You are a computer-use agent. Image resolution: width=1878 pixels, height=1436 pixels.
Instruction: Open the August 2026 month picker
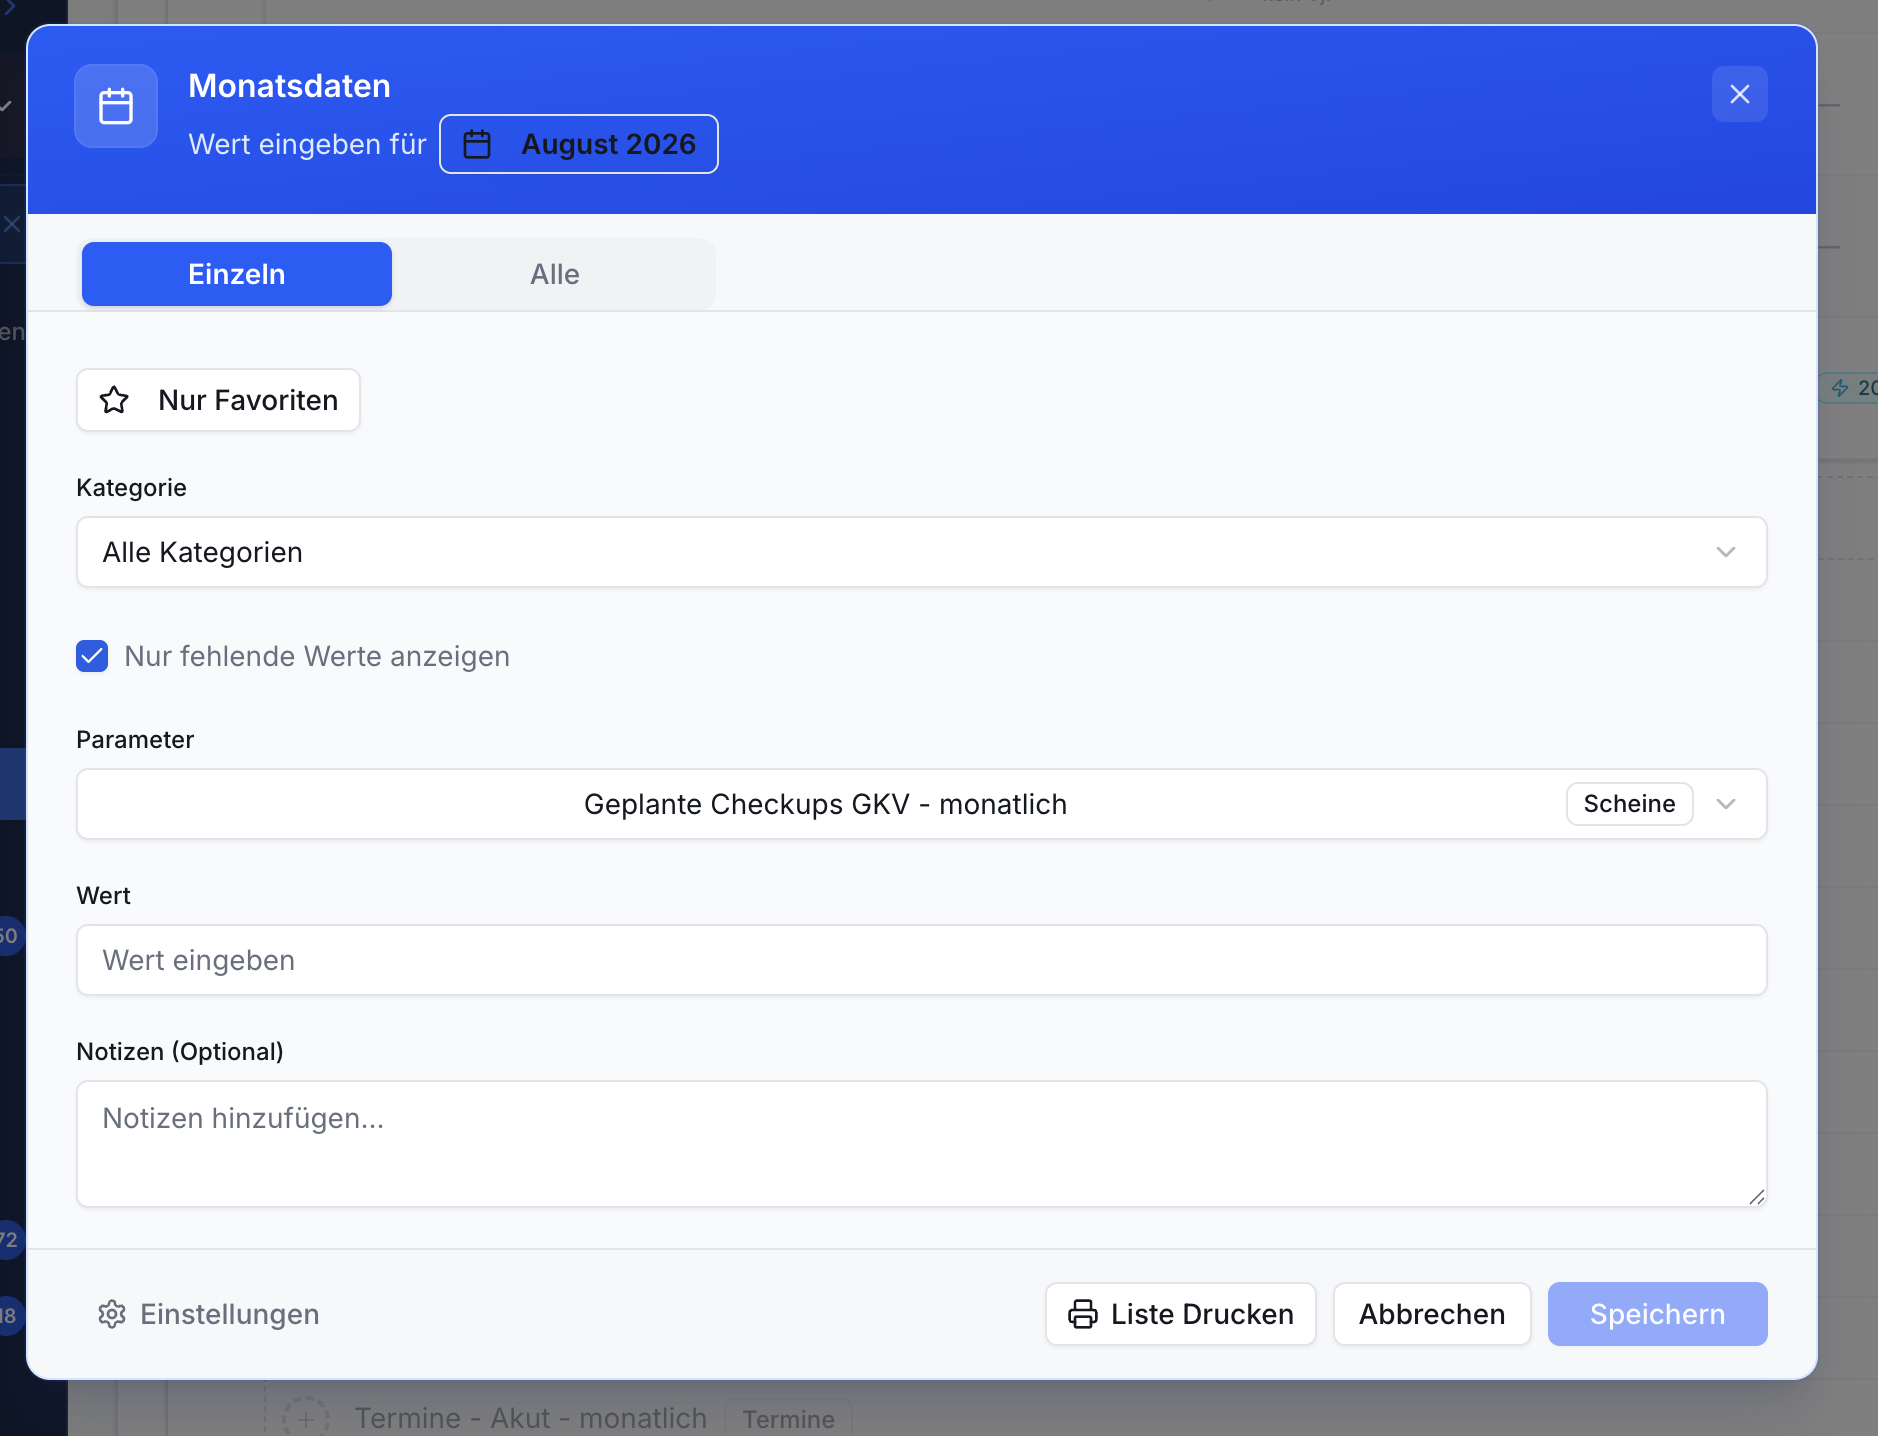click(x=579, y=144)
